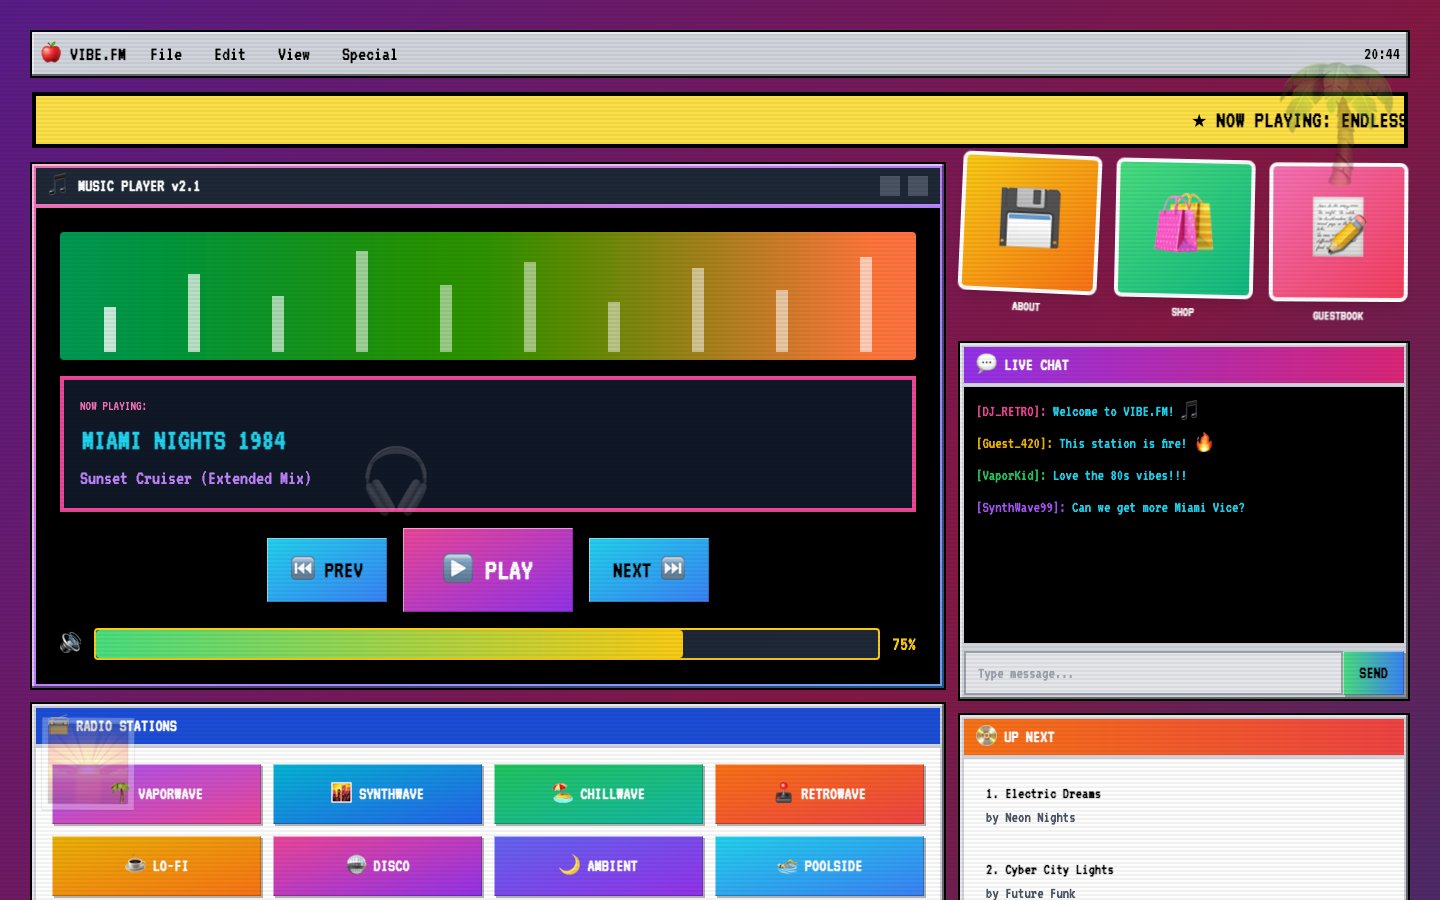Image resolution: width=1440 pixels, height=900 pixels.
Task: Open the Shop shopping bags icon
Action: coord(1184,227)
